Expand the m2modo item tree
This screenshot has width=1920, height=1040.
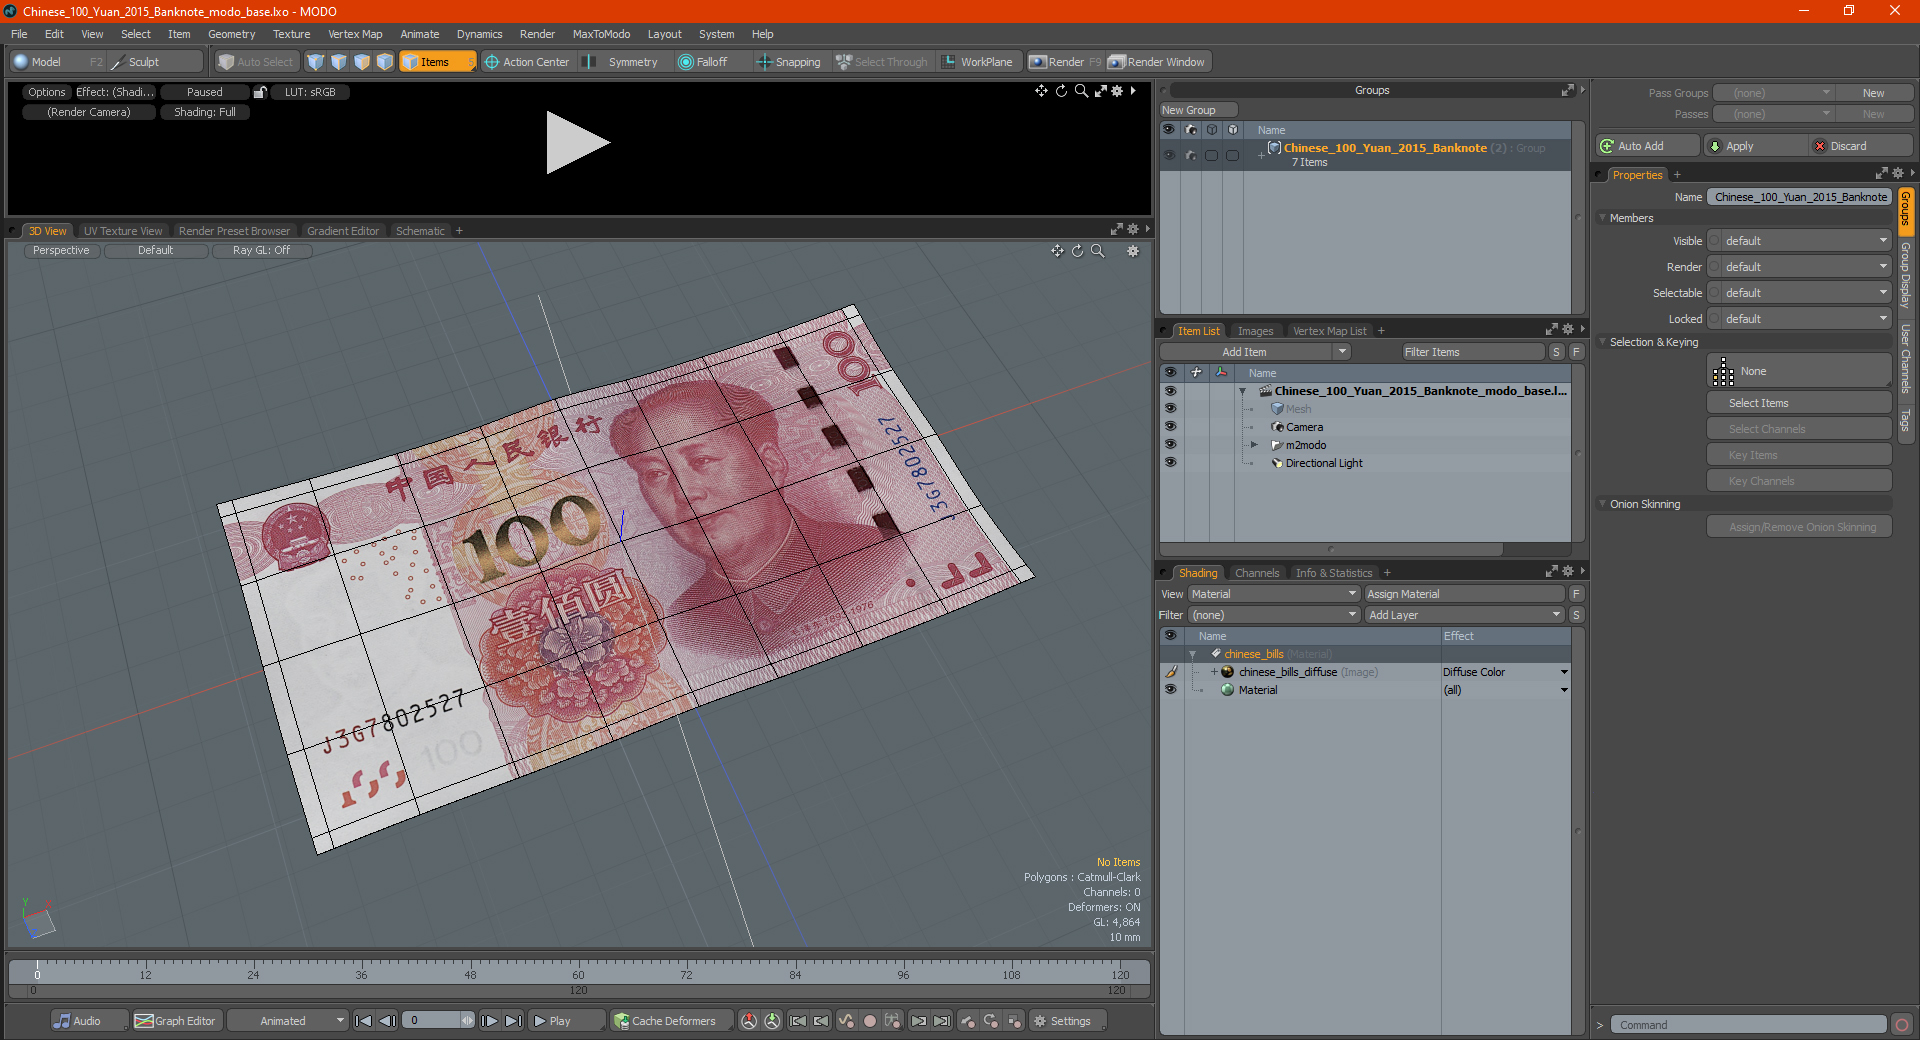(1254, 445)
